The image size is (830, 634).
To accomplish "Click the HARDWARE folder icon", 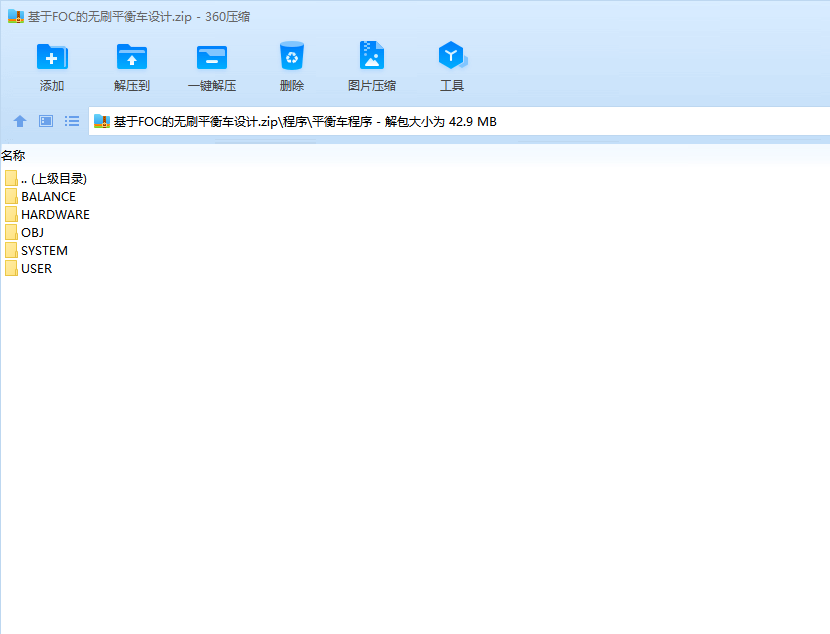I will [x=11, y=214].
